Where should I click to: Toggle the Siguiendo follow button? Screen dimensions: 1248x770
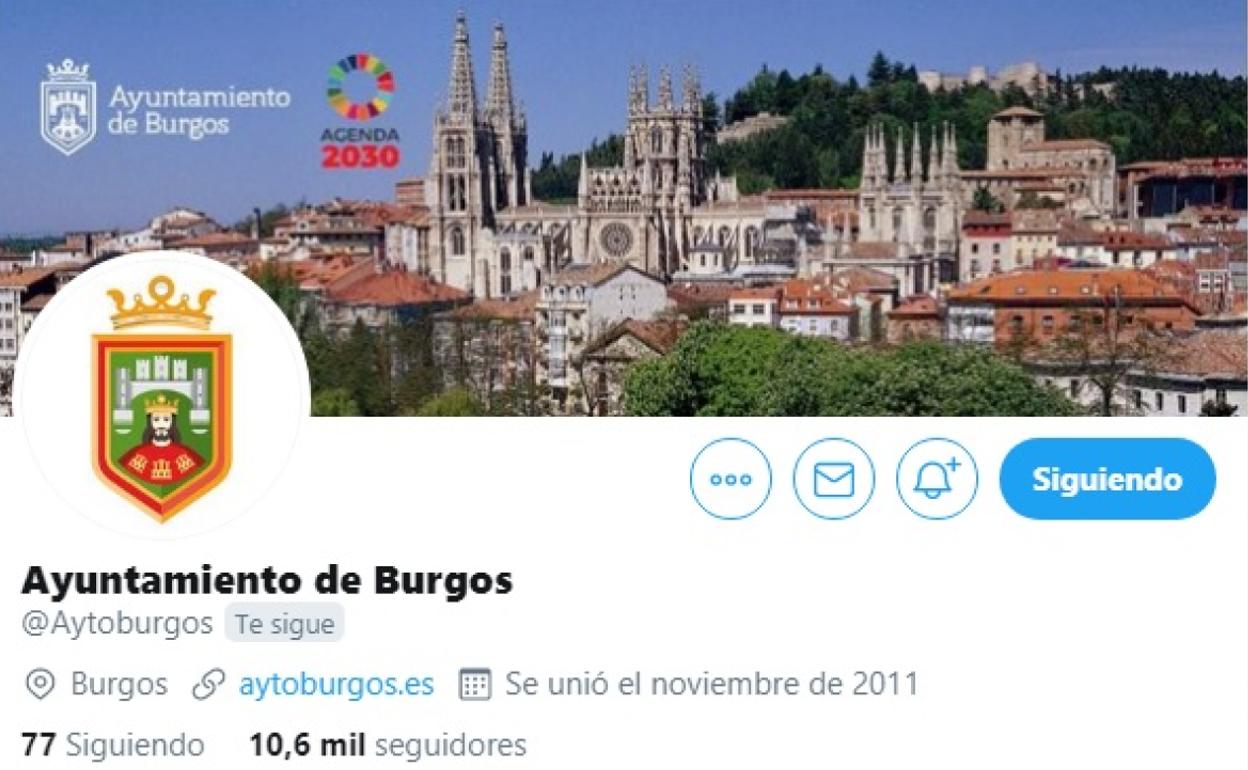[1108, 479]
